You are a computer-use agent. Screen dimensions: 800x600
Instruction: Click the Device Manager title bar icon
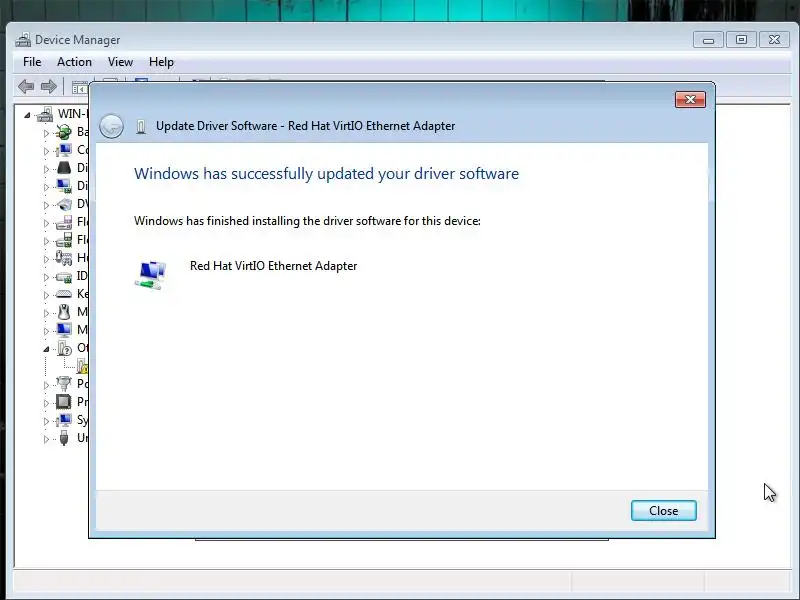(x=23, y=40)
